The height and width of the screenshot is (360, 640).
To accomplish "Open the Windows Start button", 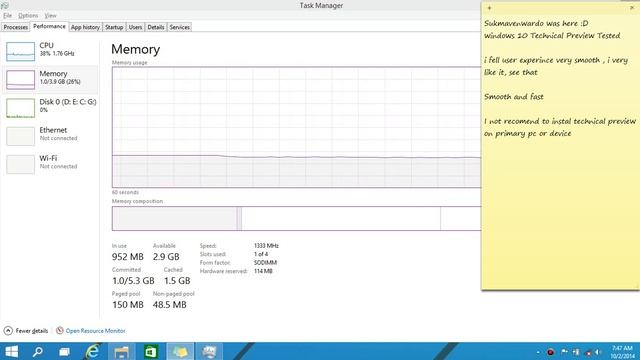I will (x=11, y=351).
